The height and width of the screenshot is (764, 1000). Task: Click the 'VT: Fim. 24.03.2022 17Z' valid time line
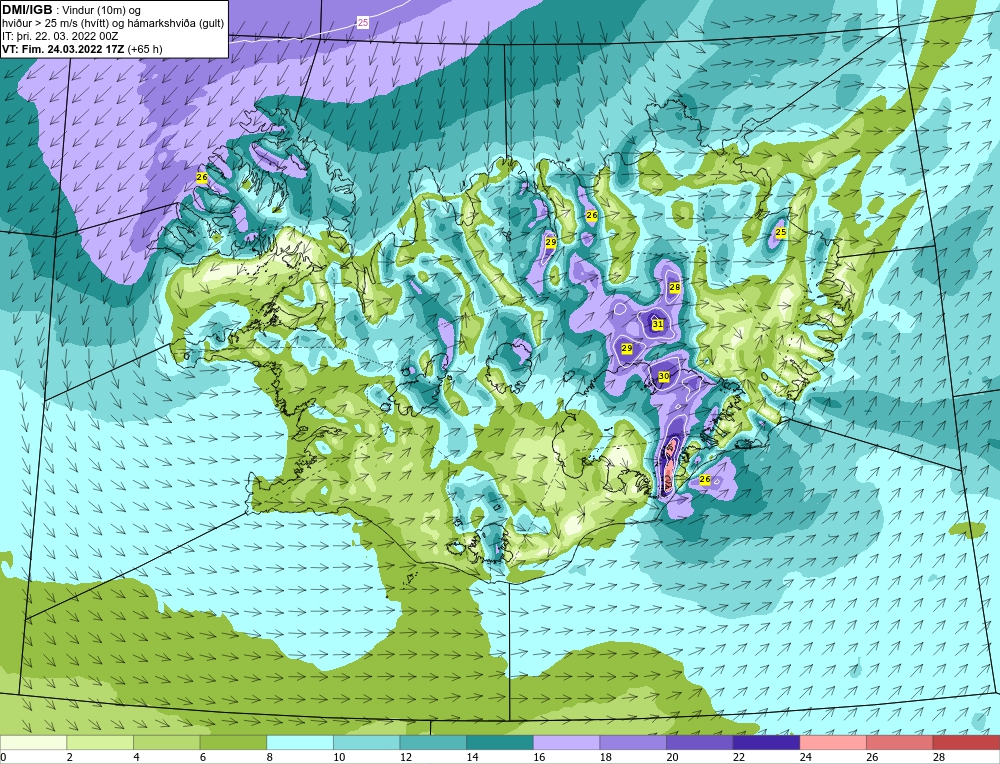click(64, 49)
